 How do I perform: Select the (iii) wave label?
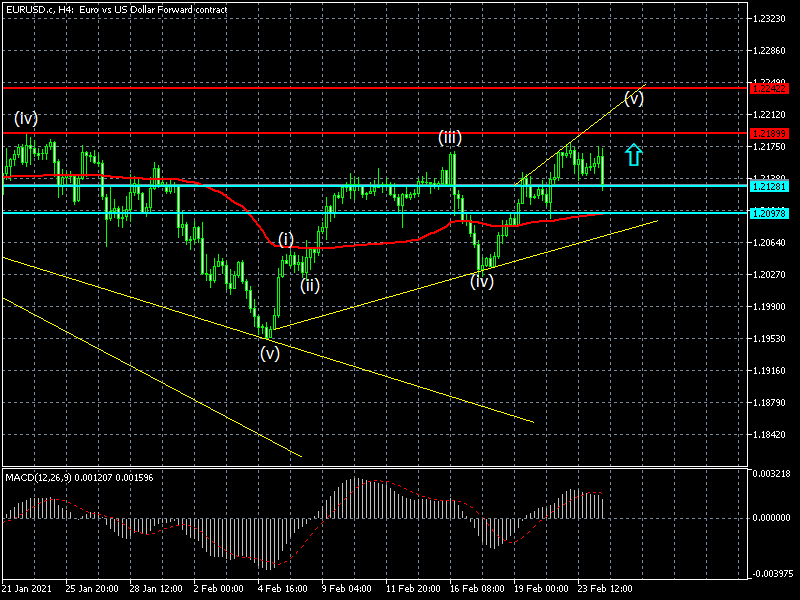450,137
